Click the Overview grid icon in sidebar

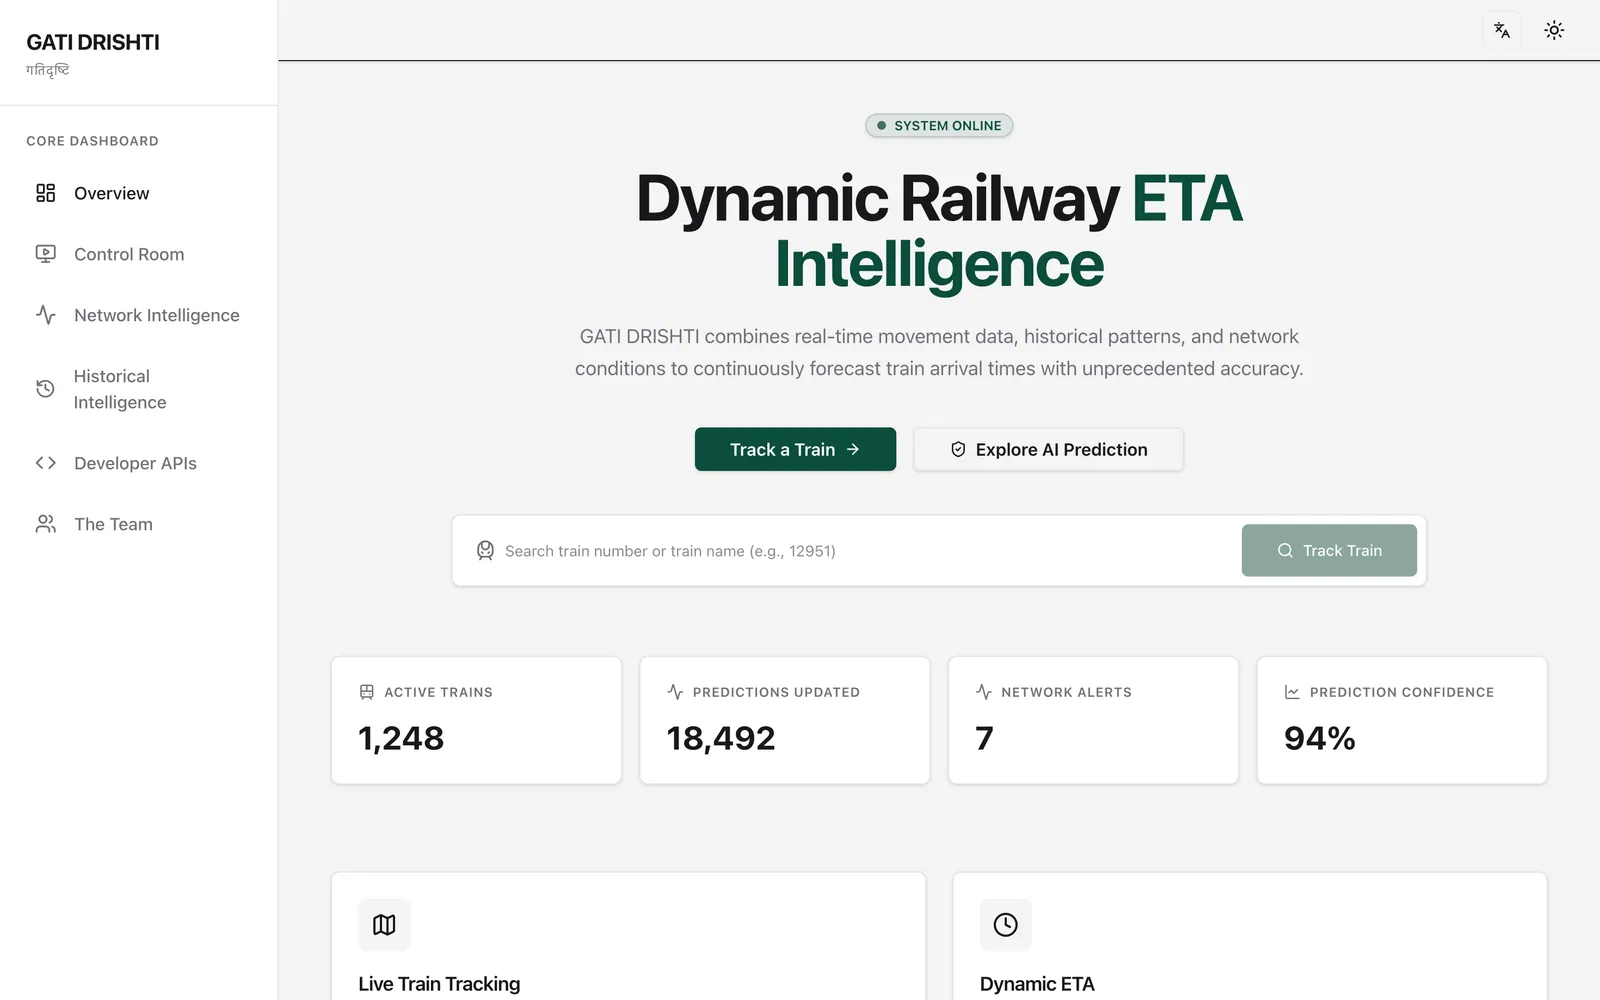tap(46, 193)
